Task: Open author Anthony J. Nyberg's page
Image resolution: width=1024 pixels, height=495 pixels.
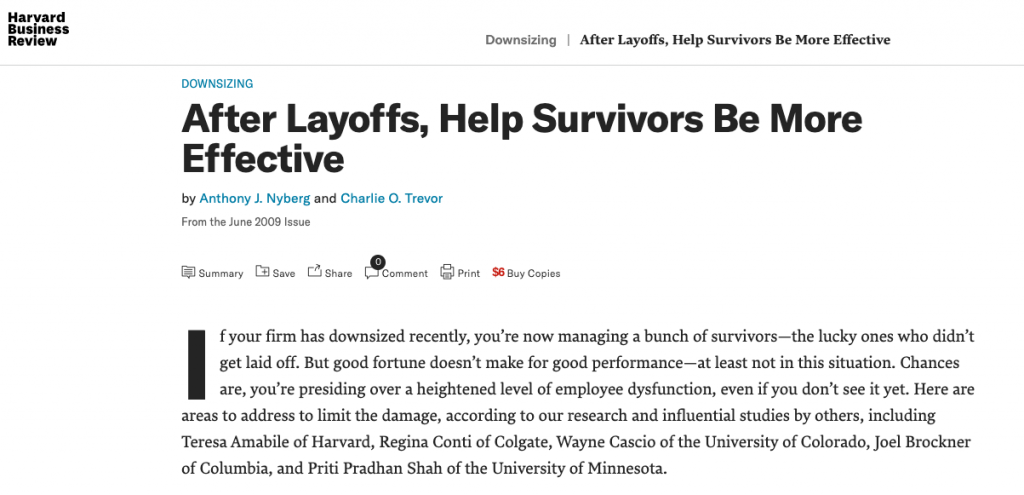Action: coord(255,199)
